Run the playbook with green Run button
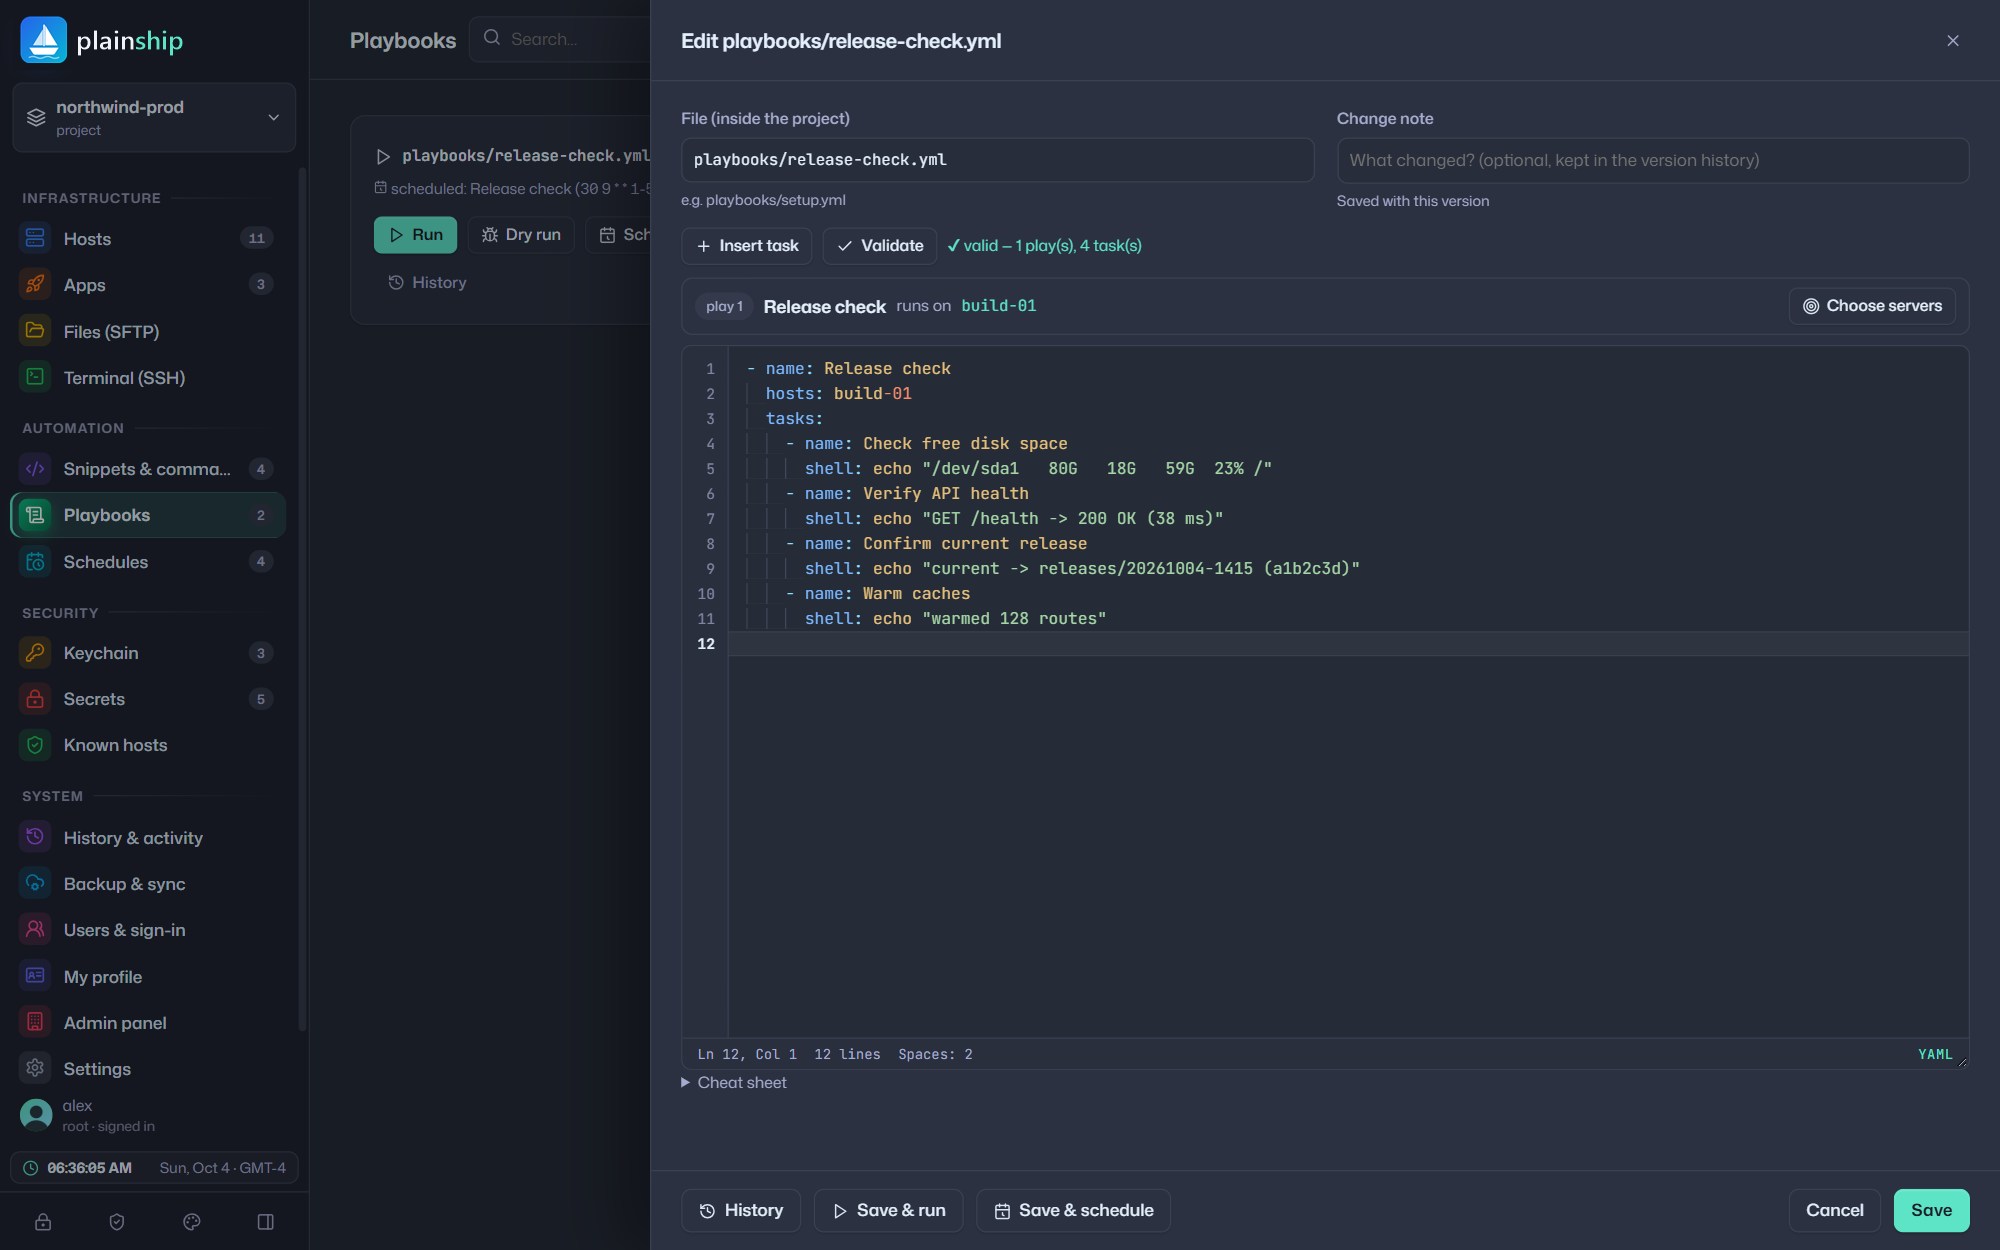Image resolution: width=2000 pixels, height=1250 pixels. tap(415, 235)
